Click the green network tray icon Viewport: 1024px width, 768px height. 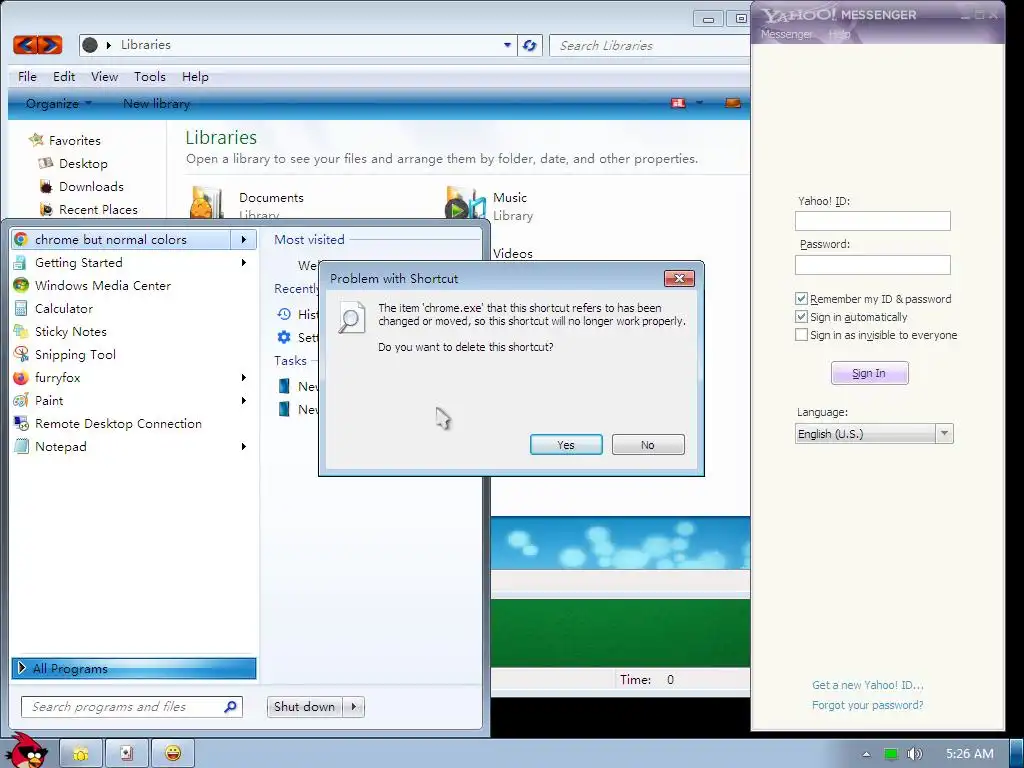(891, 754)
